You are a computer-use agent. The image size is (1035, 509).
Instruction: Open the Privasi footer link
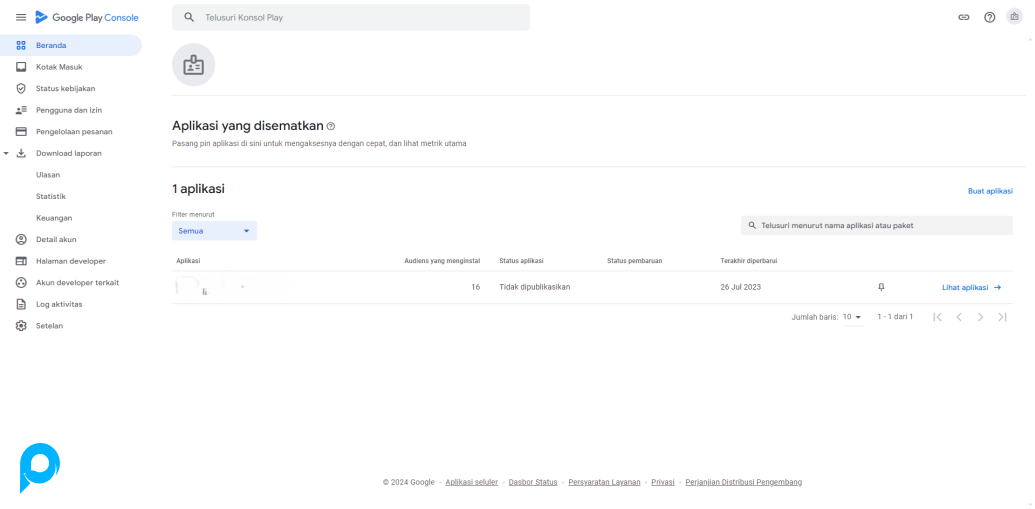[x=663, y=482]
